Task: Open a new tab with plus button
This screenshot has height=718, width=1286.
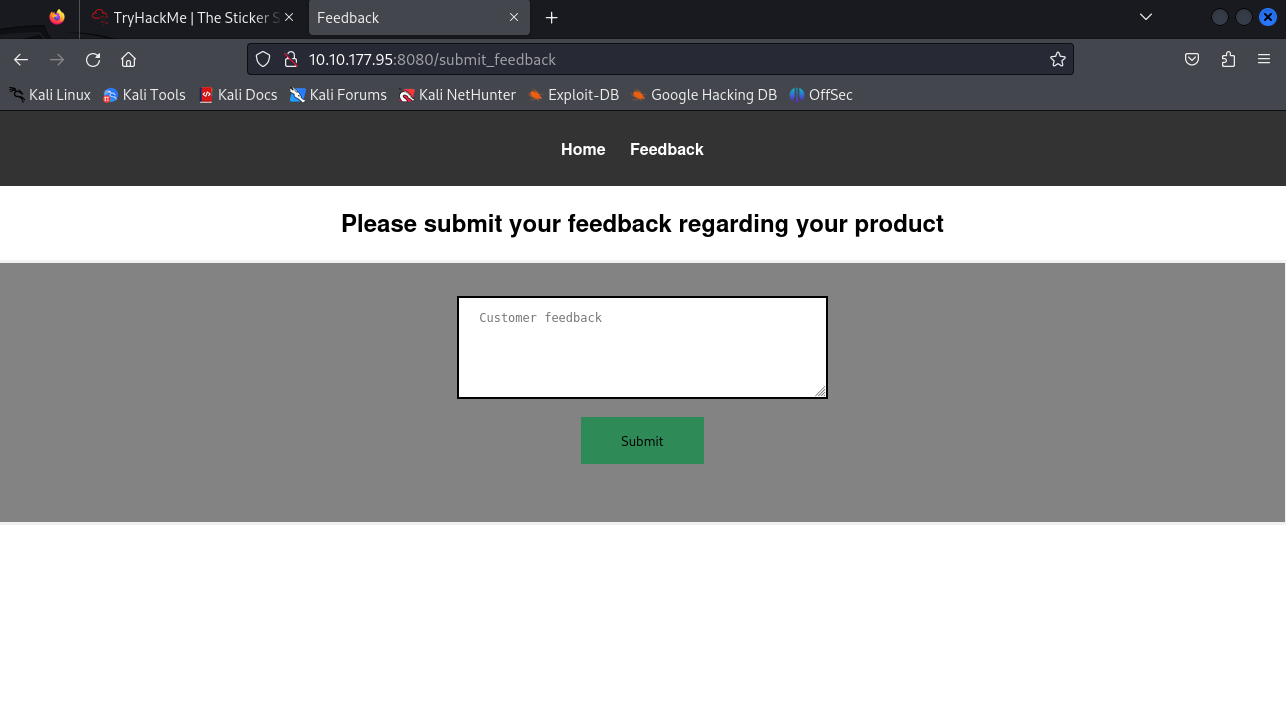Action: tap(551, 18)
